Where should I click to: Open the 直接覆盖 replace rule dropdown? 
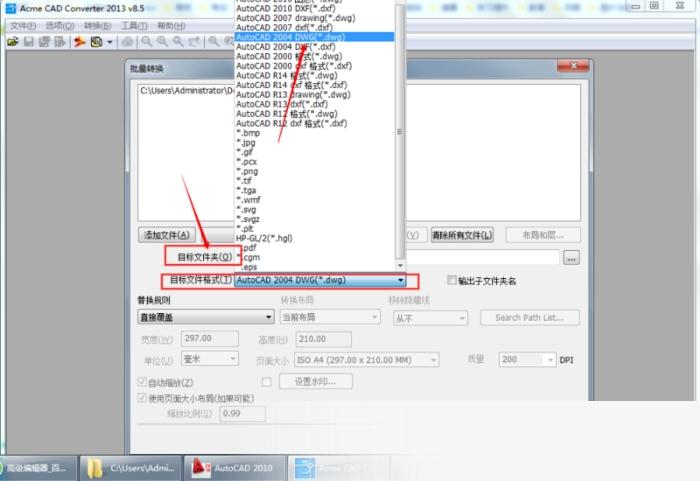pos(206,317)
